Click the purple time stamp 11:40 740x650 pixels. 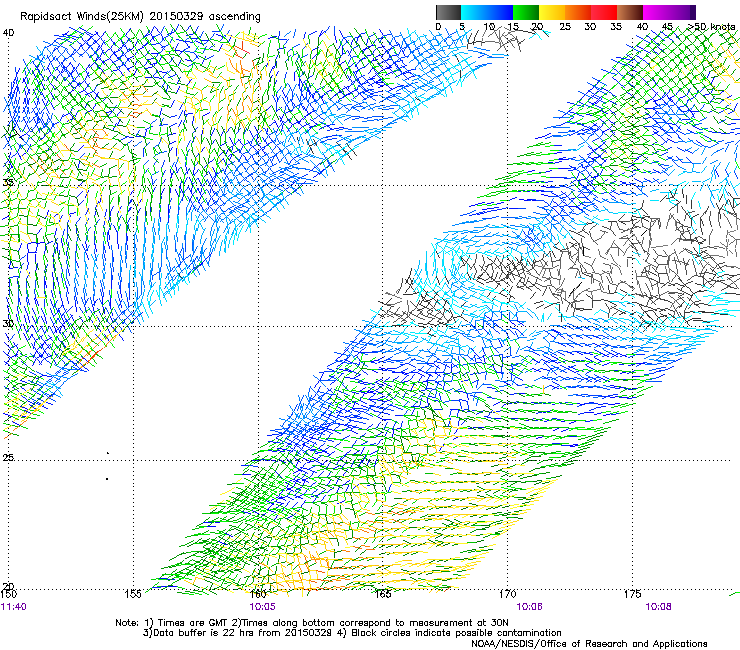click(x=14, y=607)
